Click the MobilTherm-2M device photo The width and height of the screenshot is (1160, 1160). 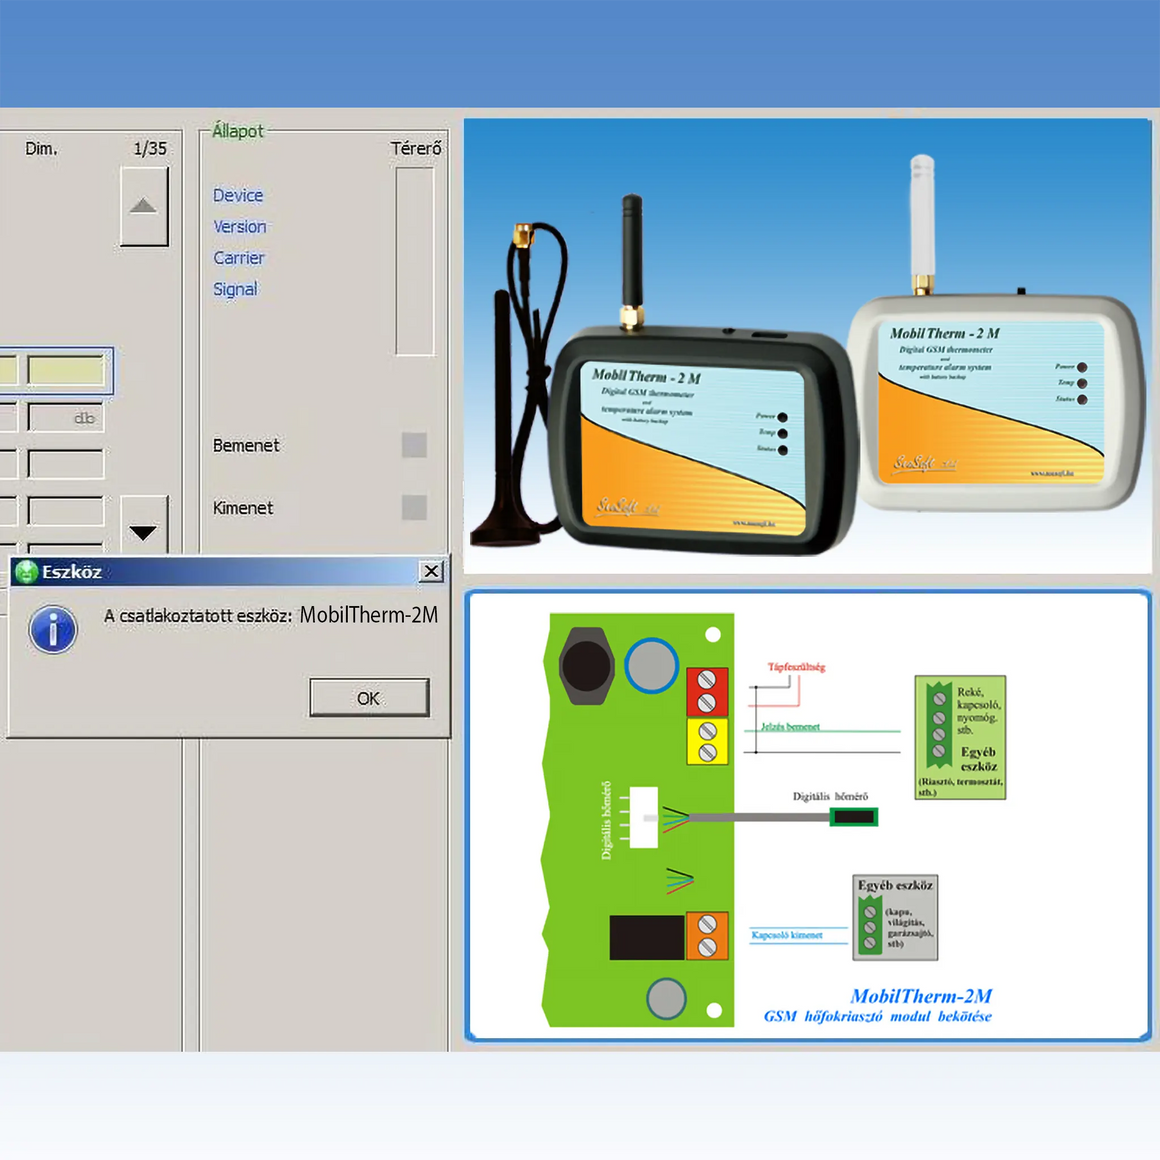(807, 346)
